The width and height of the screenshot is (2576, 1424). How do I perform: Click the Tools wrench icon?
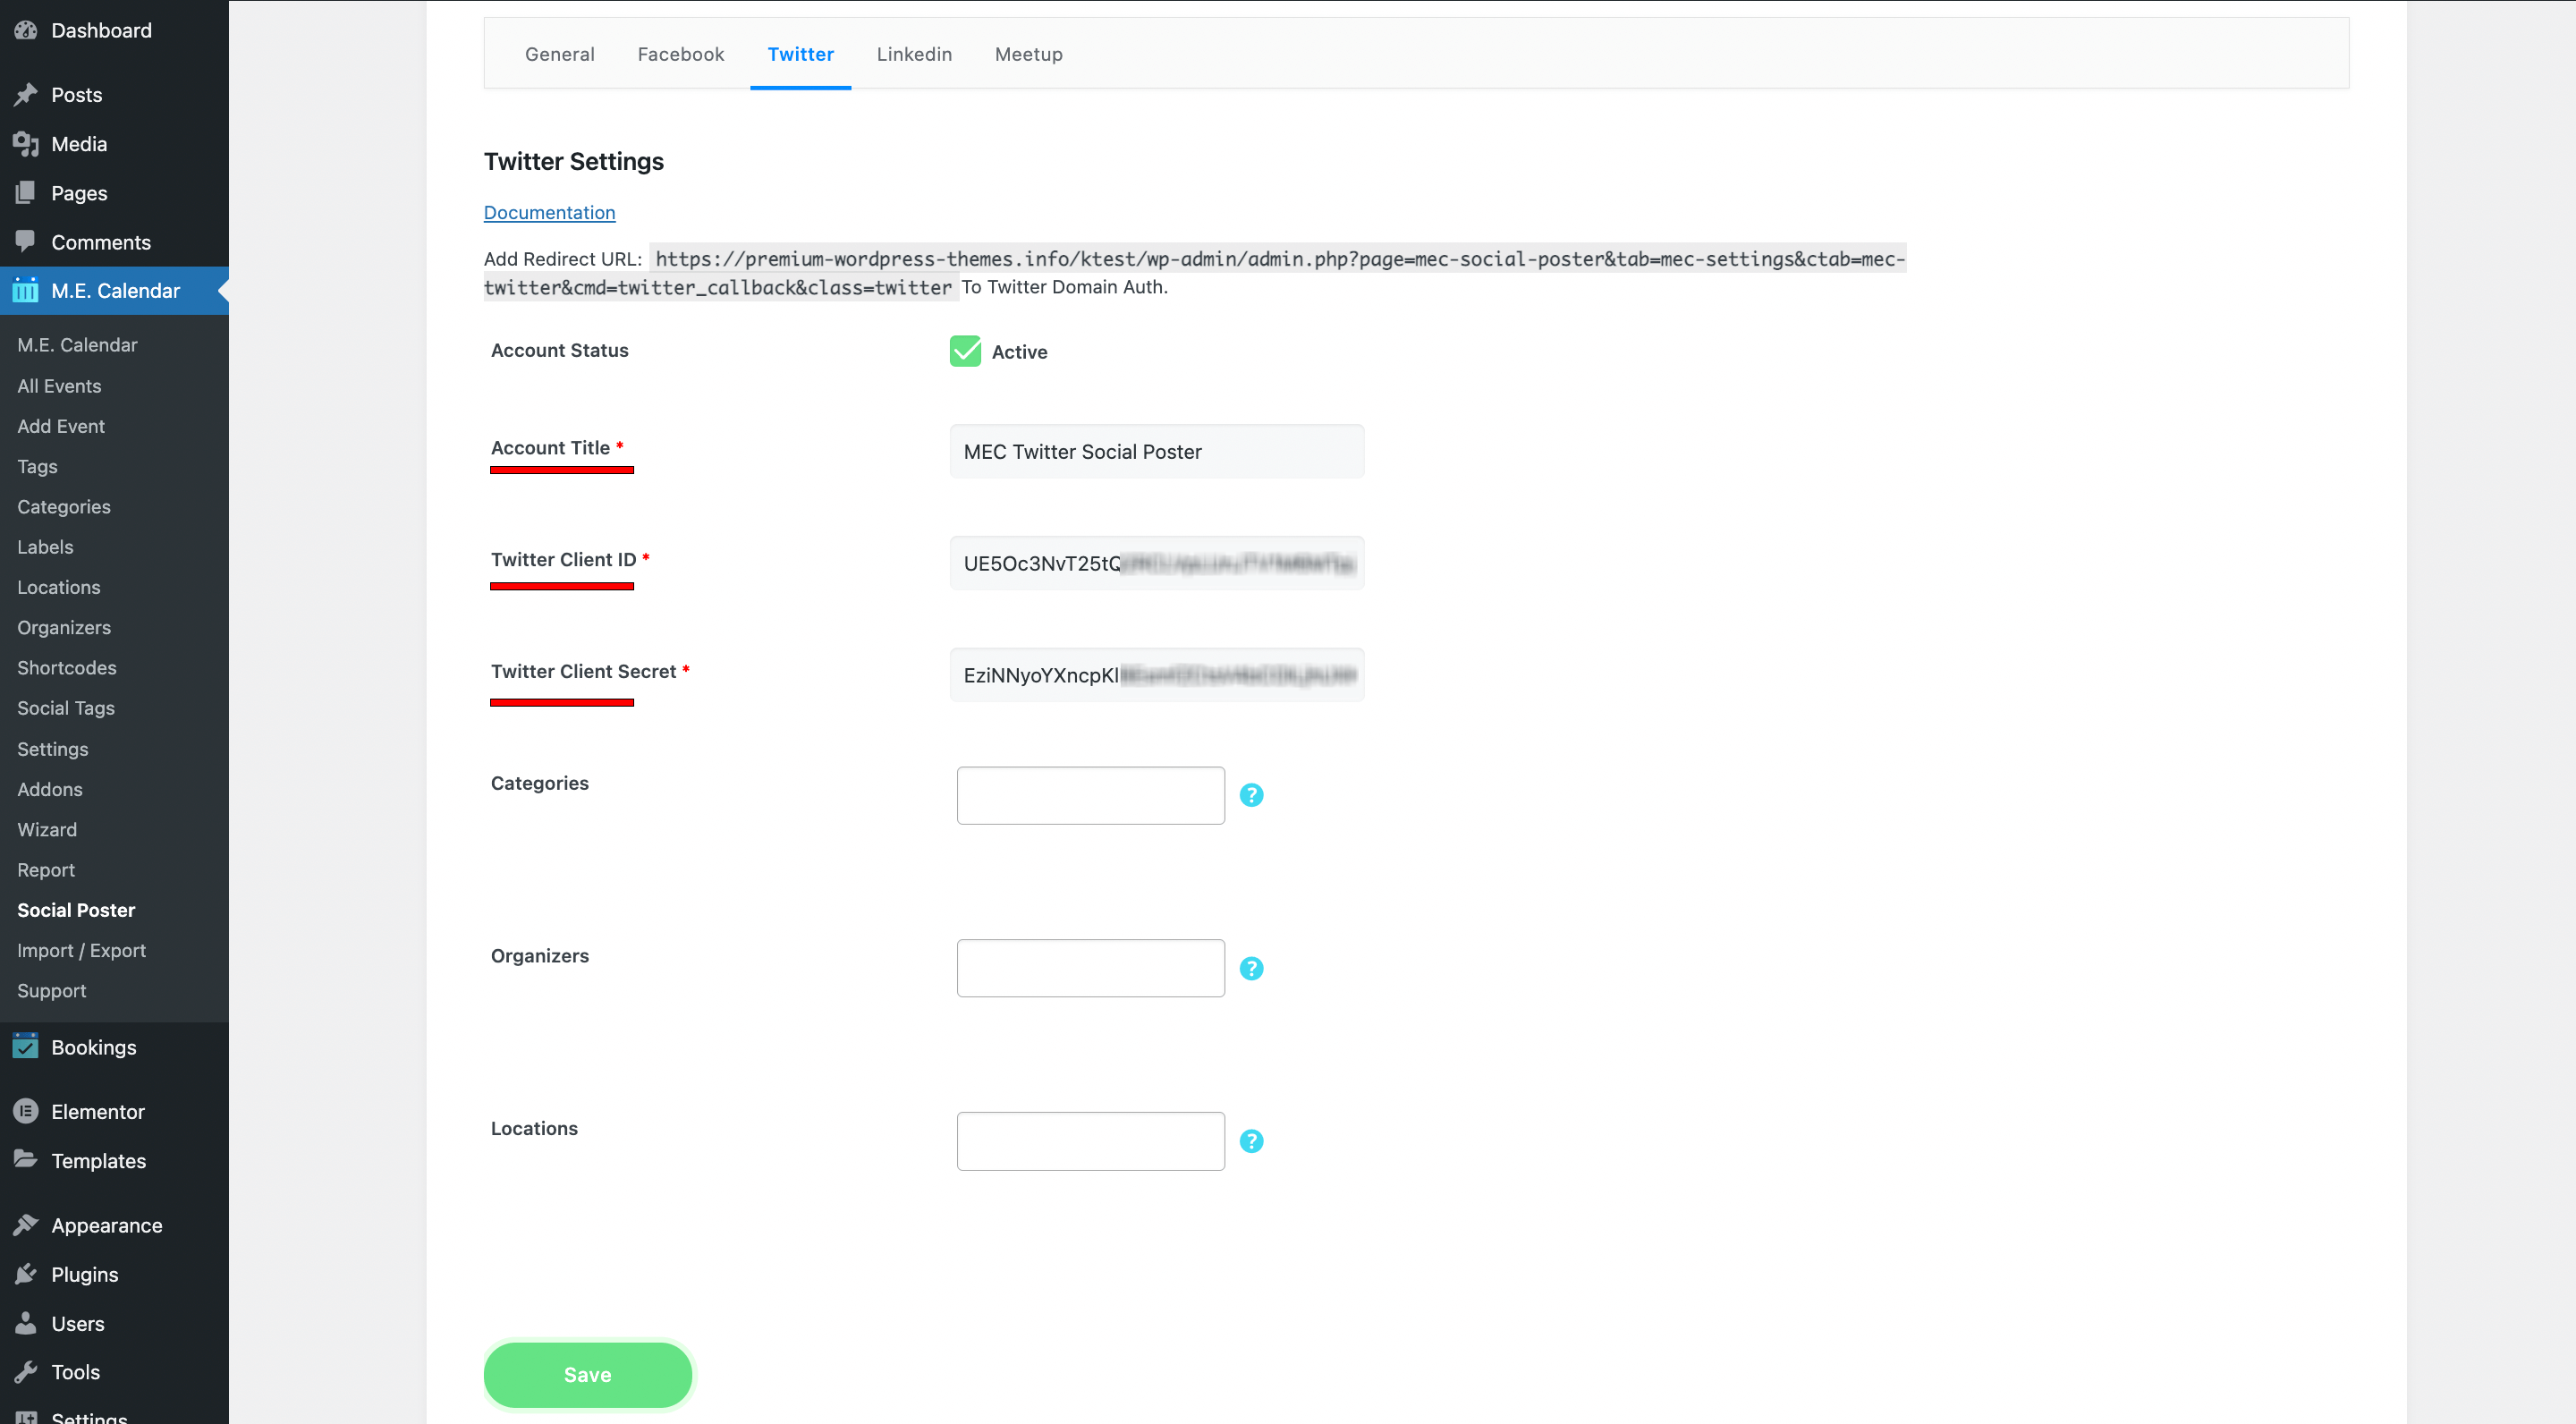click(x=26, y=1372)
